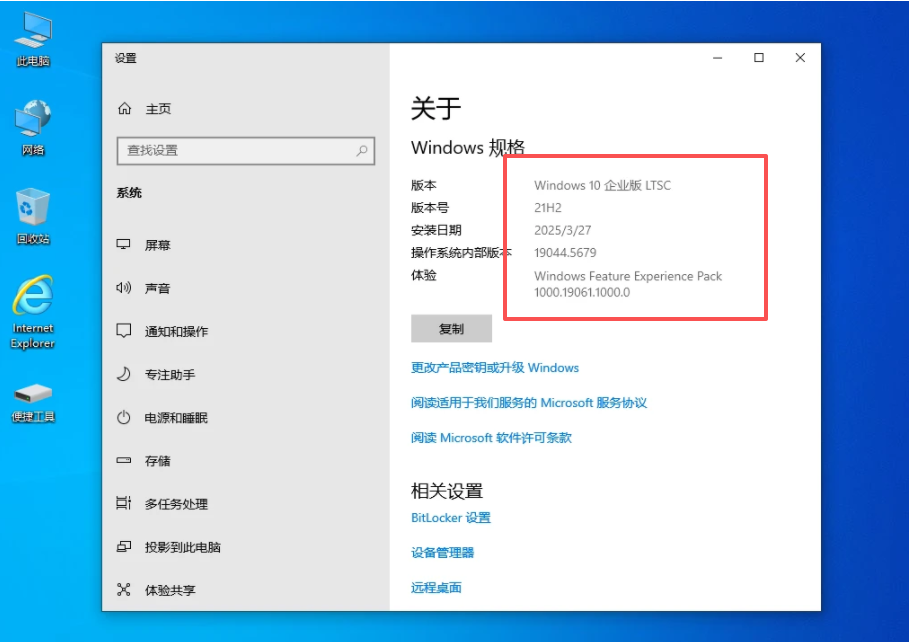
Task: Click the 21H2 version number
Action: coord(548,208)
